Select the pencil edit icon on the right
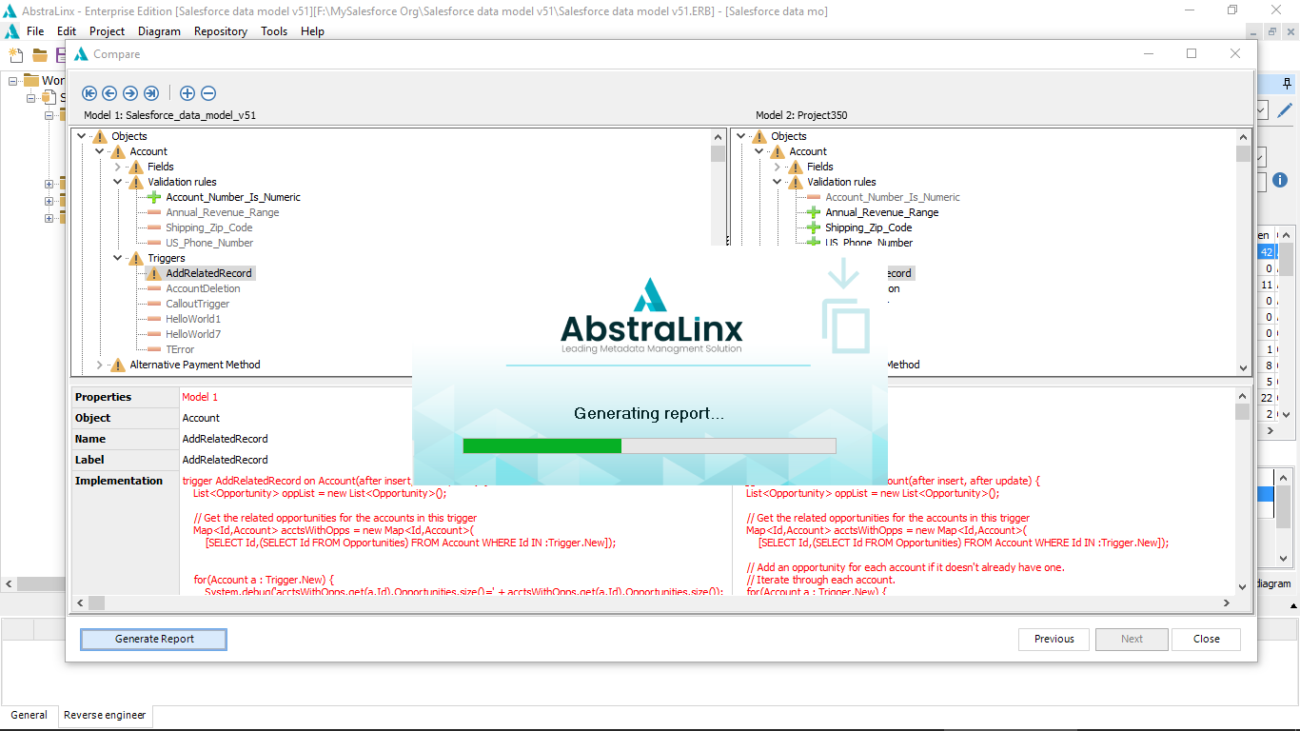This screenshot has height=731, width=1300. tap(1287, 110)
